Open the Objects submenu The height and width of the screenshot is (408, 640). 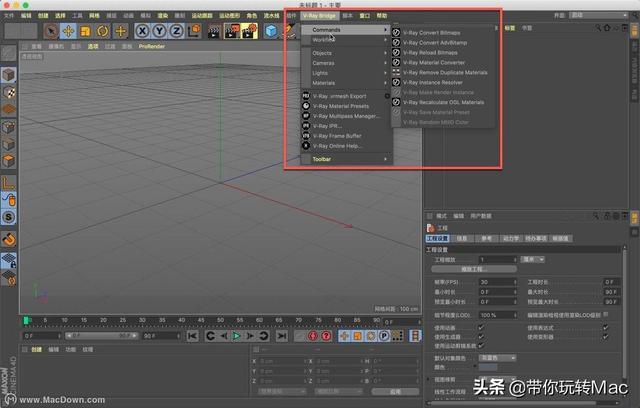point(347,53)
